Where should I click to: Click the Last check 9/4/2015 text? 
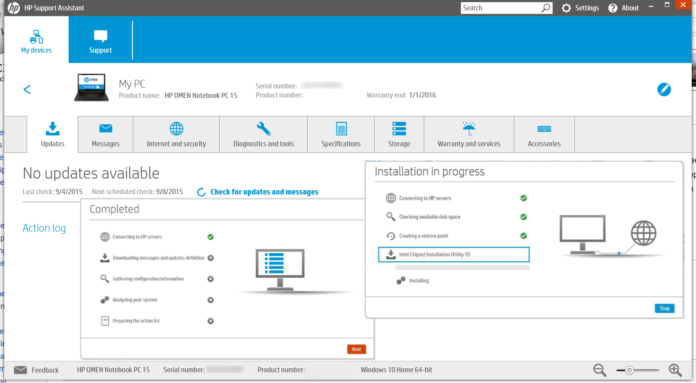pos(52,192)
